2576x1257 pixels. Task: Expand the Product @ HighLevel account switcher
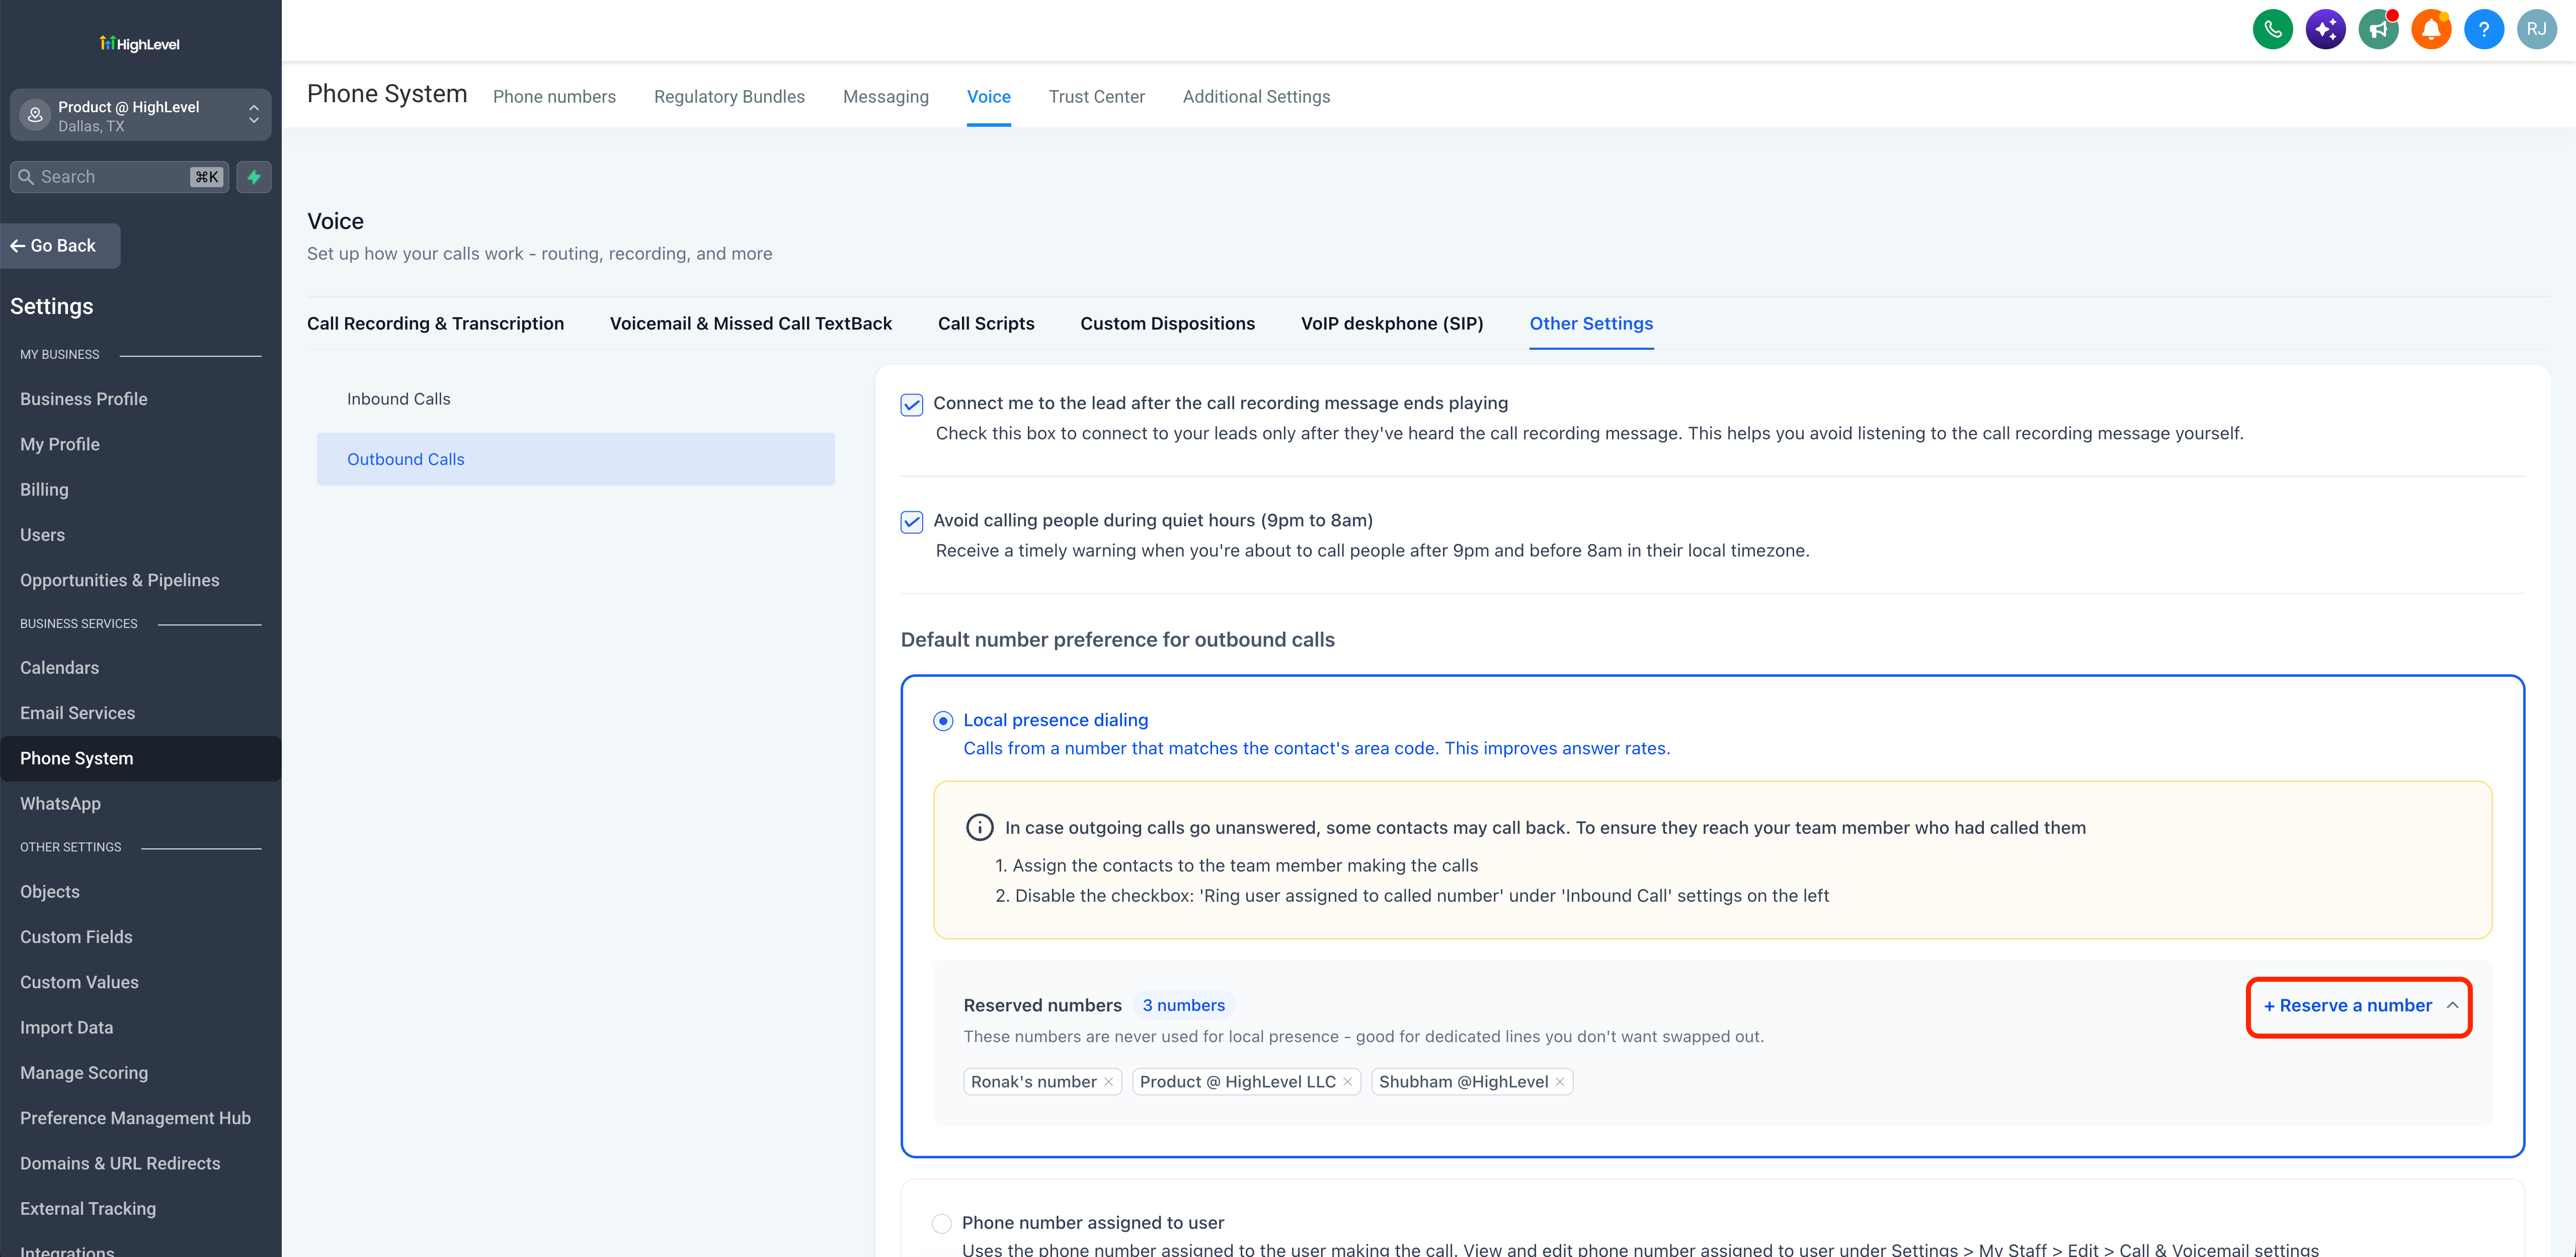(x=140, y=115)
